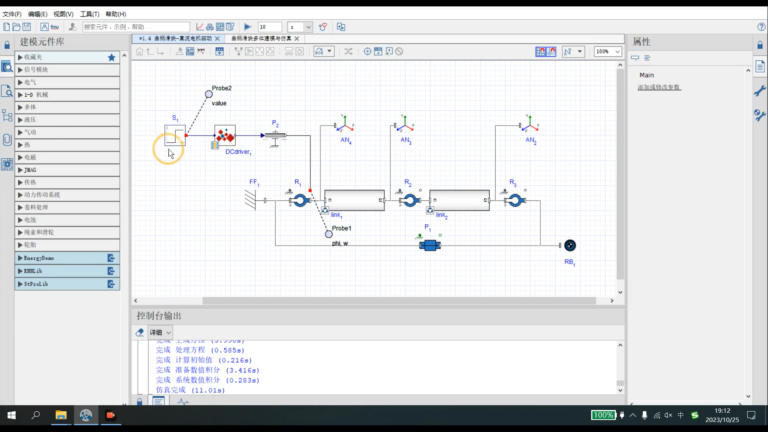The image size is (768, 432).
Task: Open File Explorer from the taskbar
Action: point(61,415)
